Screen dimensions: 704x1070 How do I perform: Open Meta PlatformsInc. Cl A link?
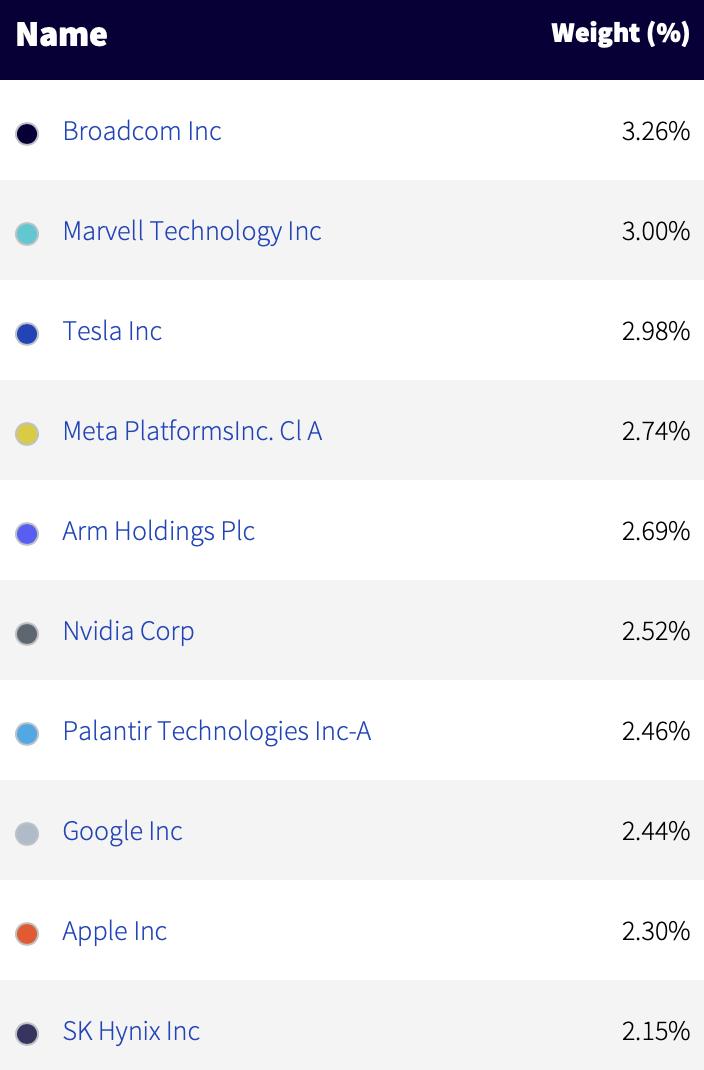192,431
